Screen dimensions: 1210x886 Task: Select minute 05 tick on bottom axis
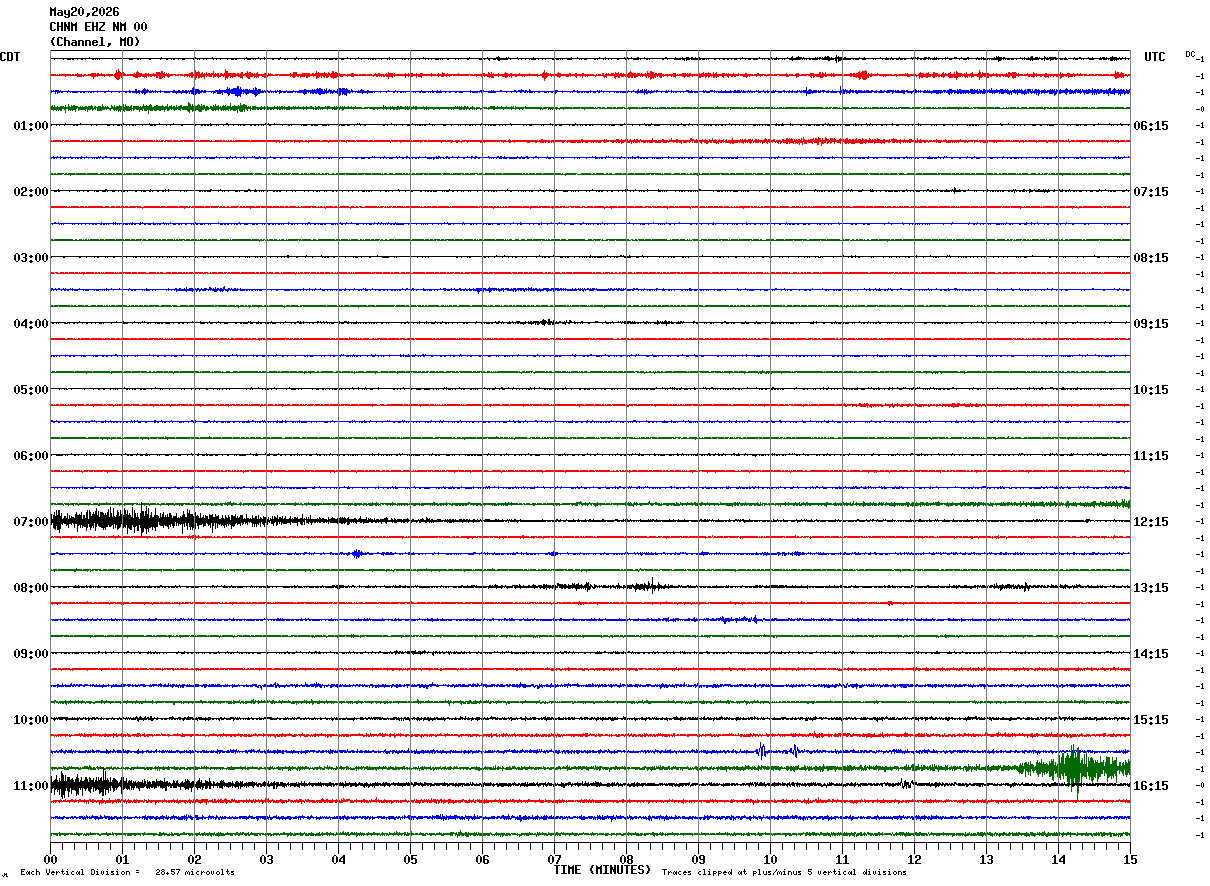[x=410, y=859]
